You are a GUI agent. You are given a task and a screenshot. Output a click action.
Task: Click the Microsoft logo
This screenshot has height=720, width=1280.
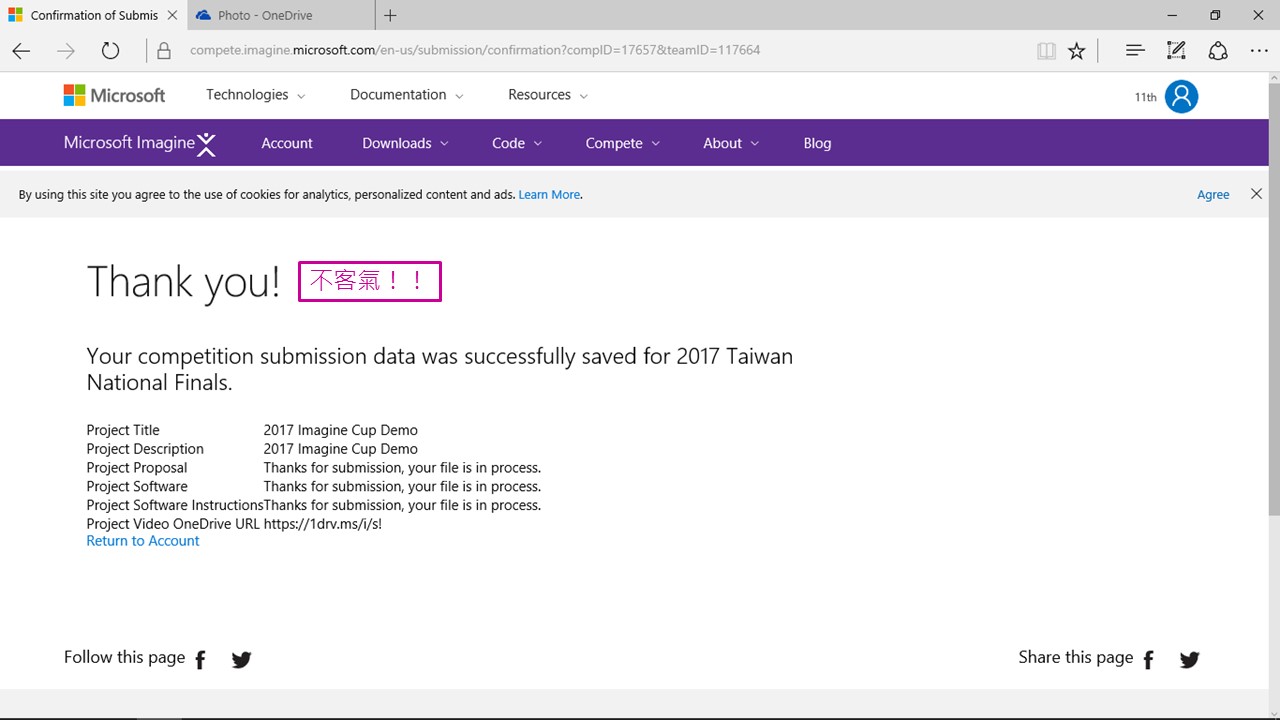pyautogui.click(x=114, y=95)
